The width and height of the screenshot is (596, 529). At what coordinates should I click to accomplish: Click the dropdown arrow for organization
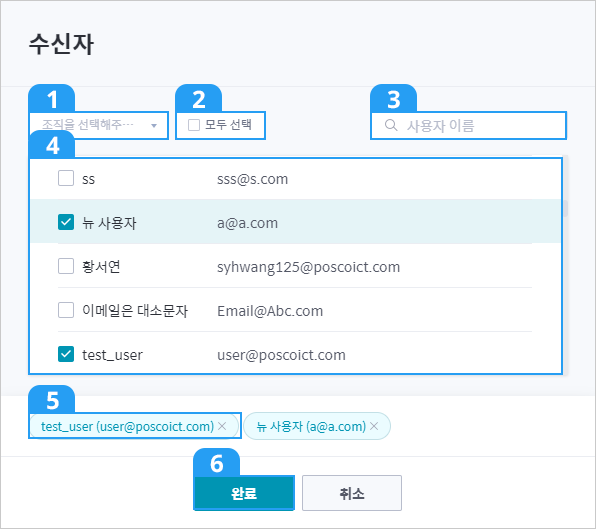tap(154, 126)
